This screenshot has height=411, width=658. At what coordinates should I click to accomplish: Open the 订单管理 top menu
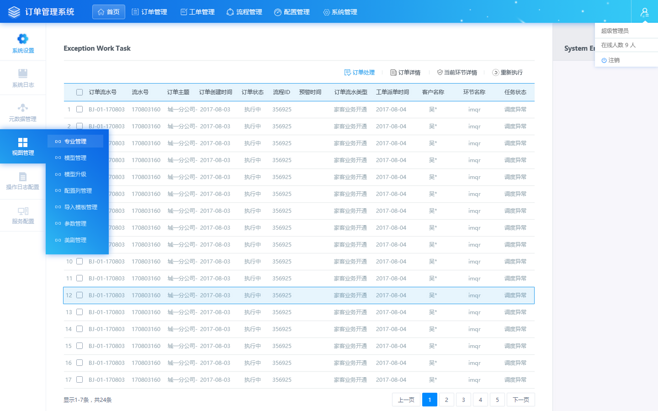coord(149,12)
